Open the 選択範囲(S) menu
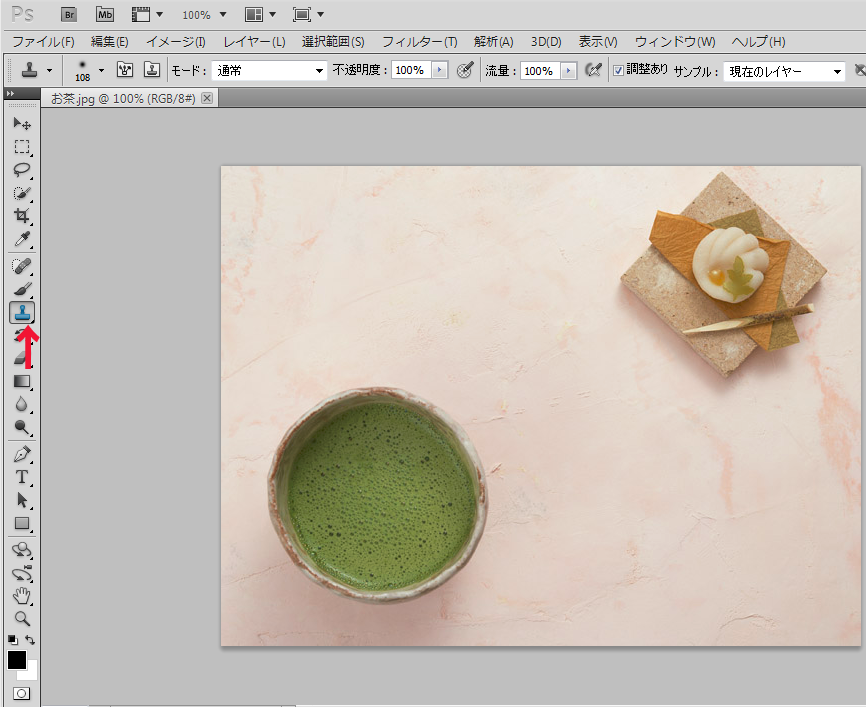 (333, 42)
